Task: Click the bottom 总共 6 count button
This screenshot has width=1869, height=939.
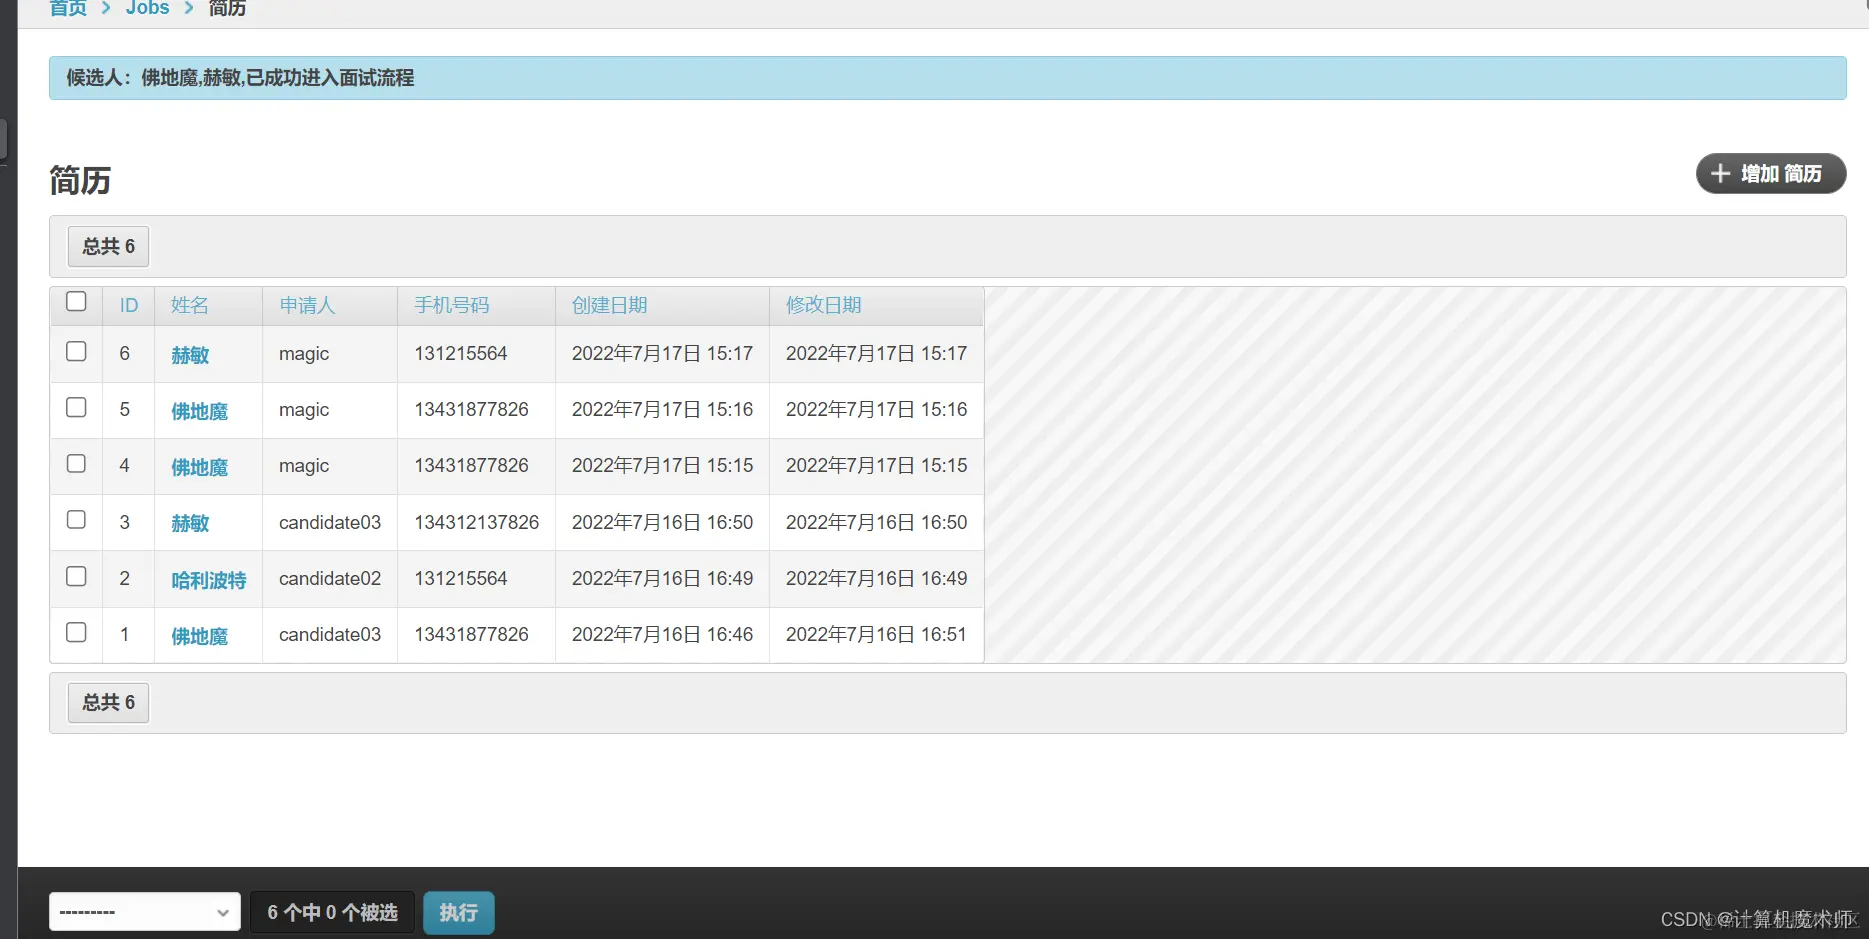Action: (x=108, y=703)
